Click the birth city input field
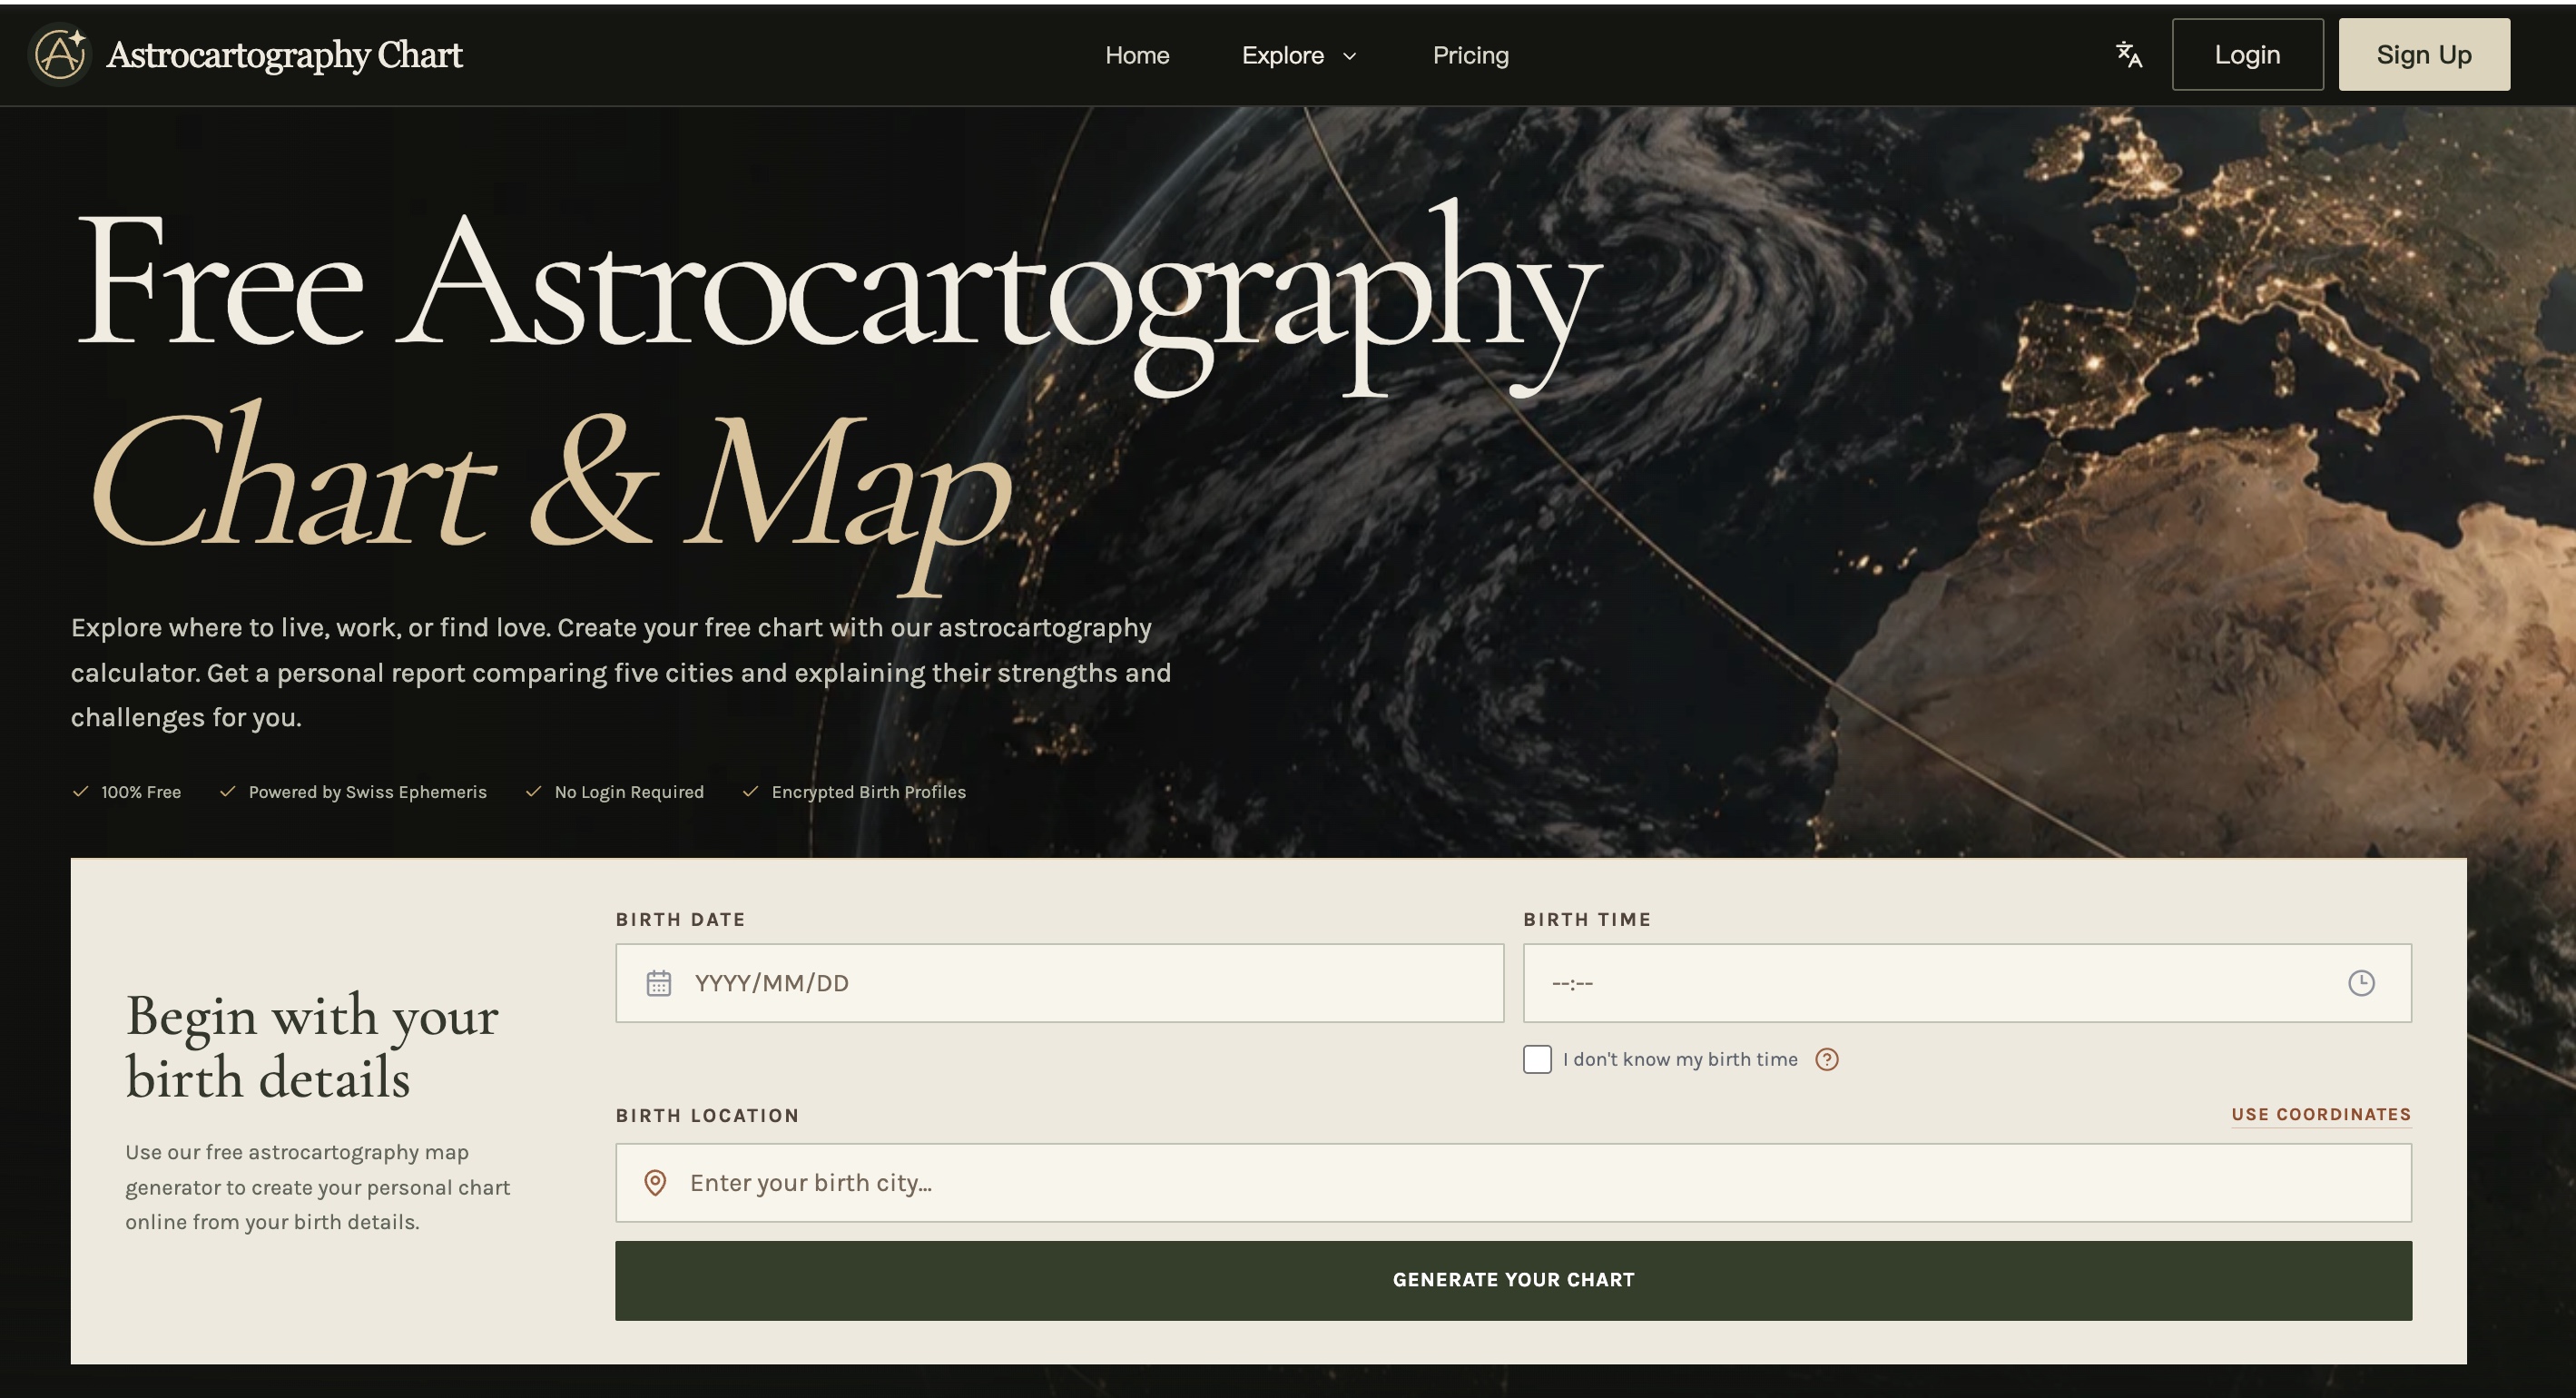This screenshot has height=1398, width=2576. click(1513, 1183)
